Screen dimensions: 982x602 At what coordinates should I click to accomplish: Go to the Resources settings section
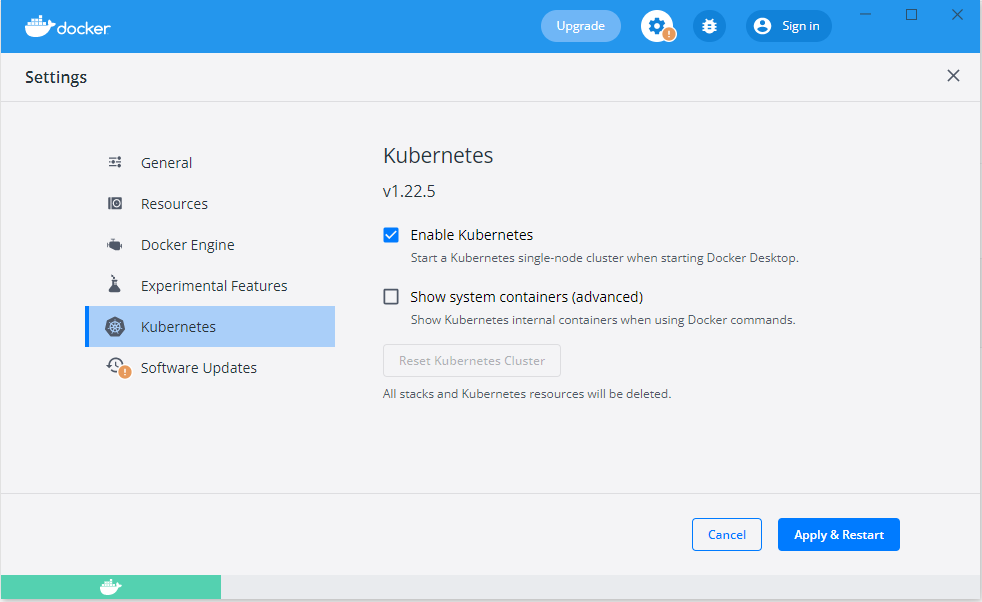point(210,204)
